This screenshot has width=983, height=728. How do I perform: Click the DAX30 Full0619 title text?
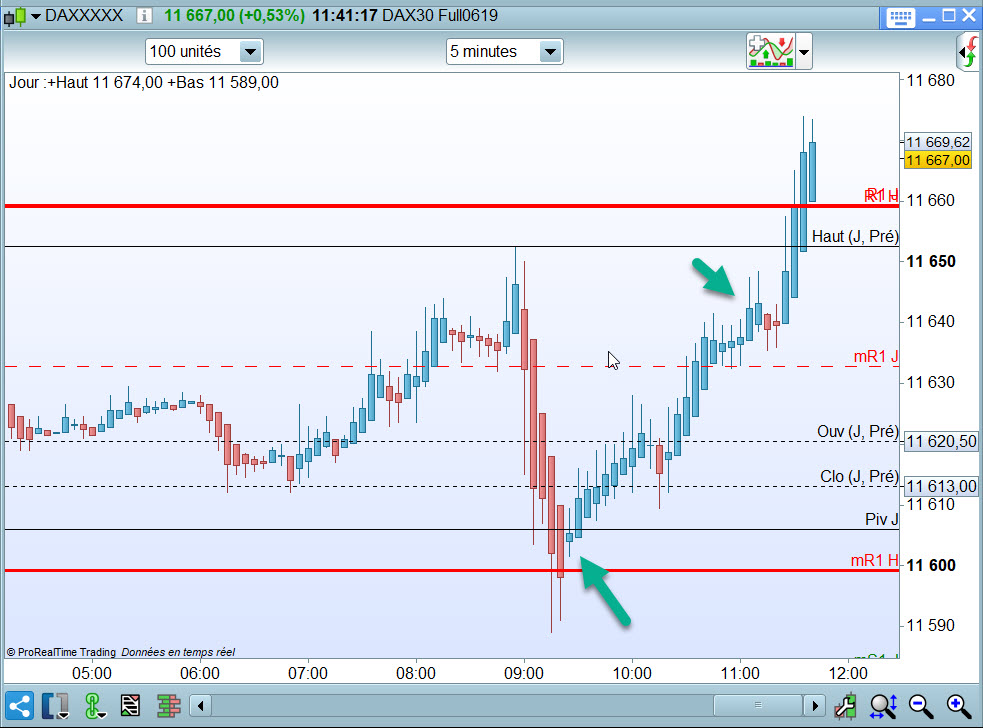pyautogui.click(x=439, y=15)
